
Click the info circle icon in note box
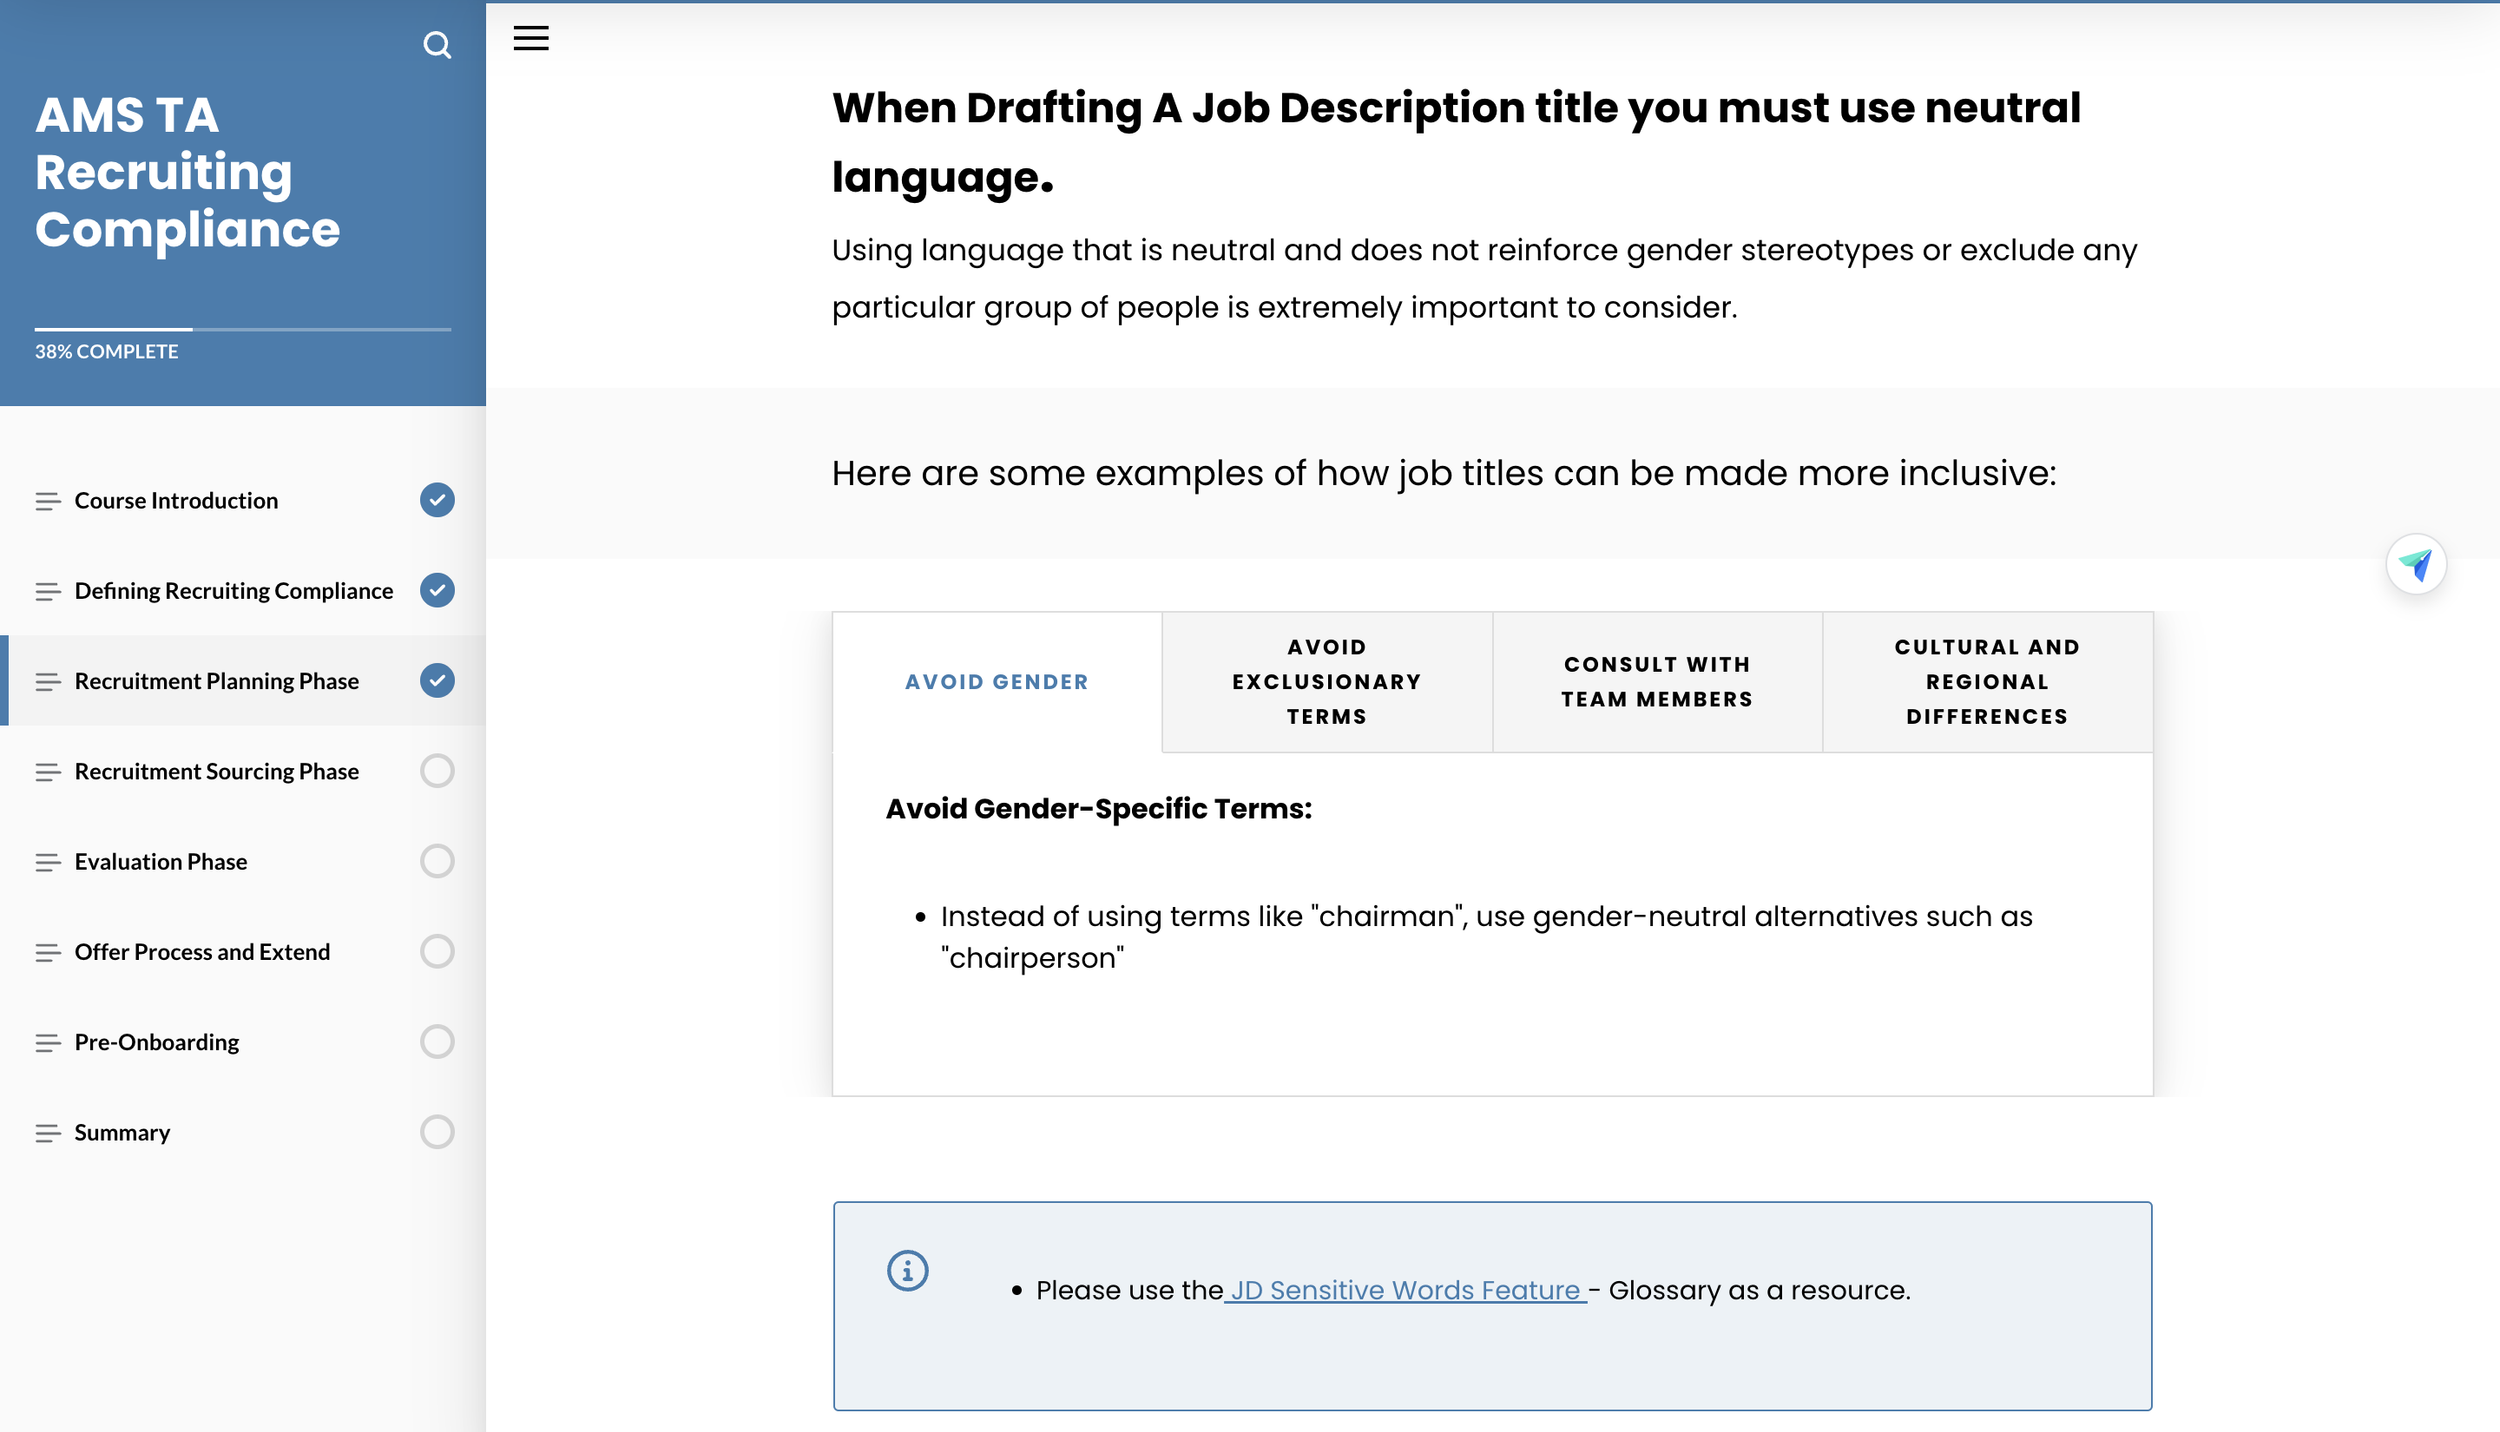coord(907,1271)
